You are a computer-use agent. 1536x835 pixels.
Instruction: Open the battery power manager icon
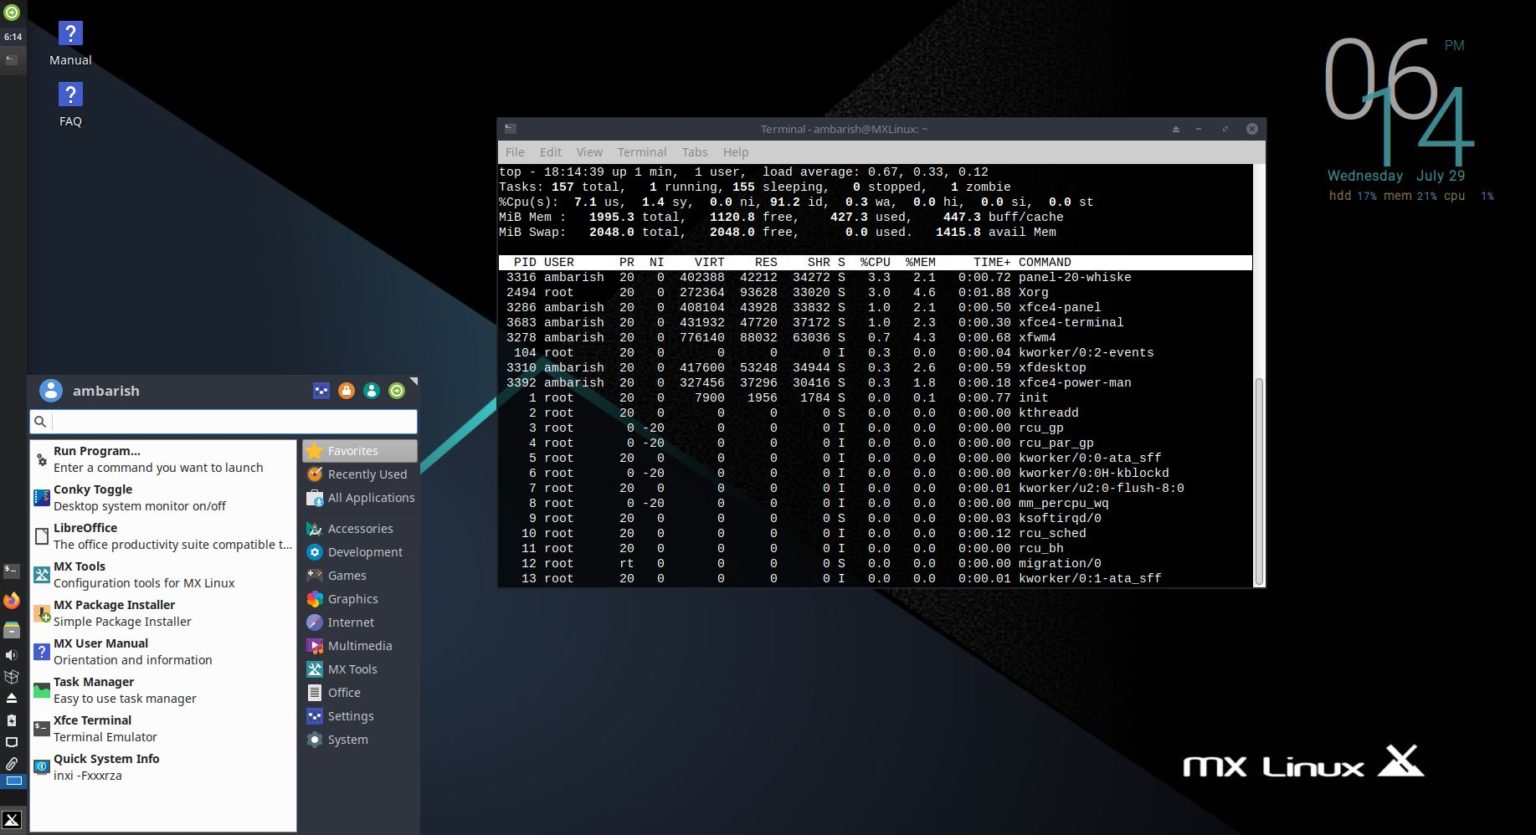12,720
